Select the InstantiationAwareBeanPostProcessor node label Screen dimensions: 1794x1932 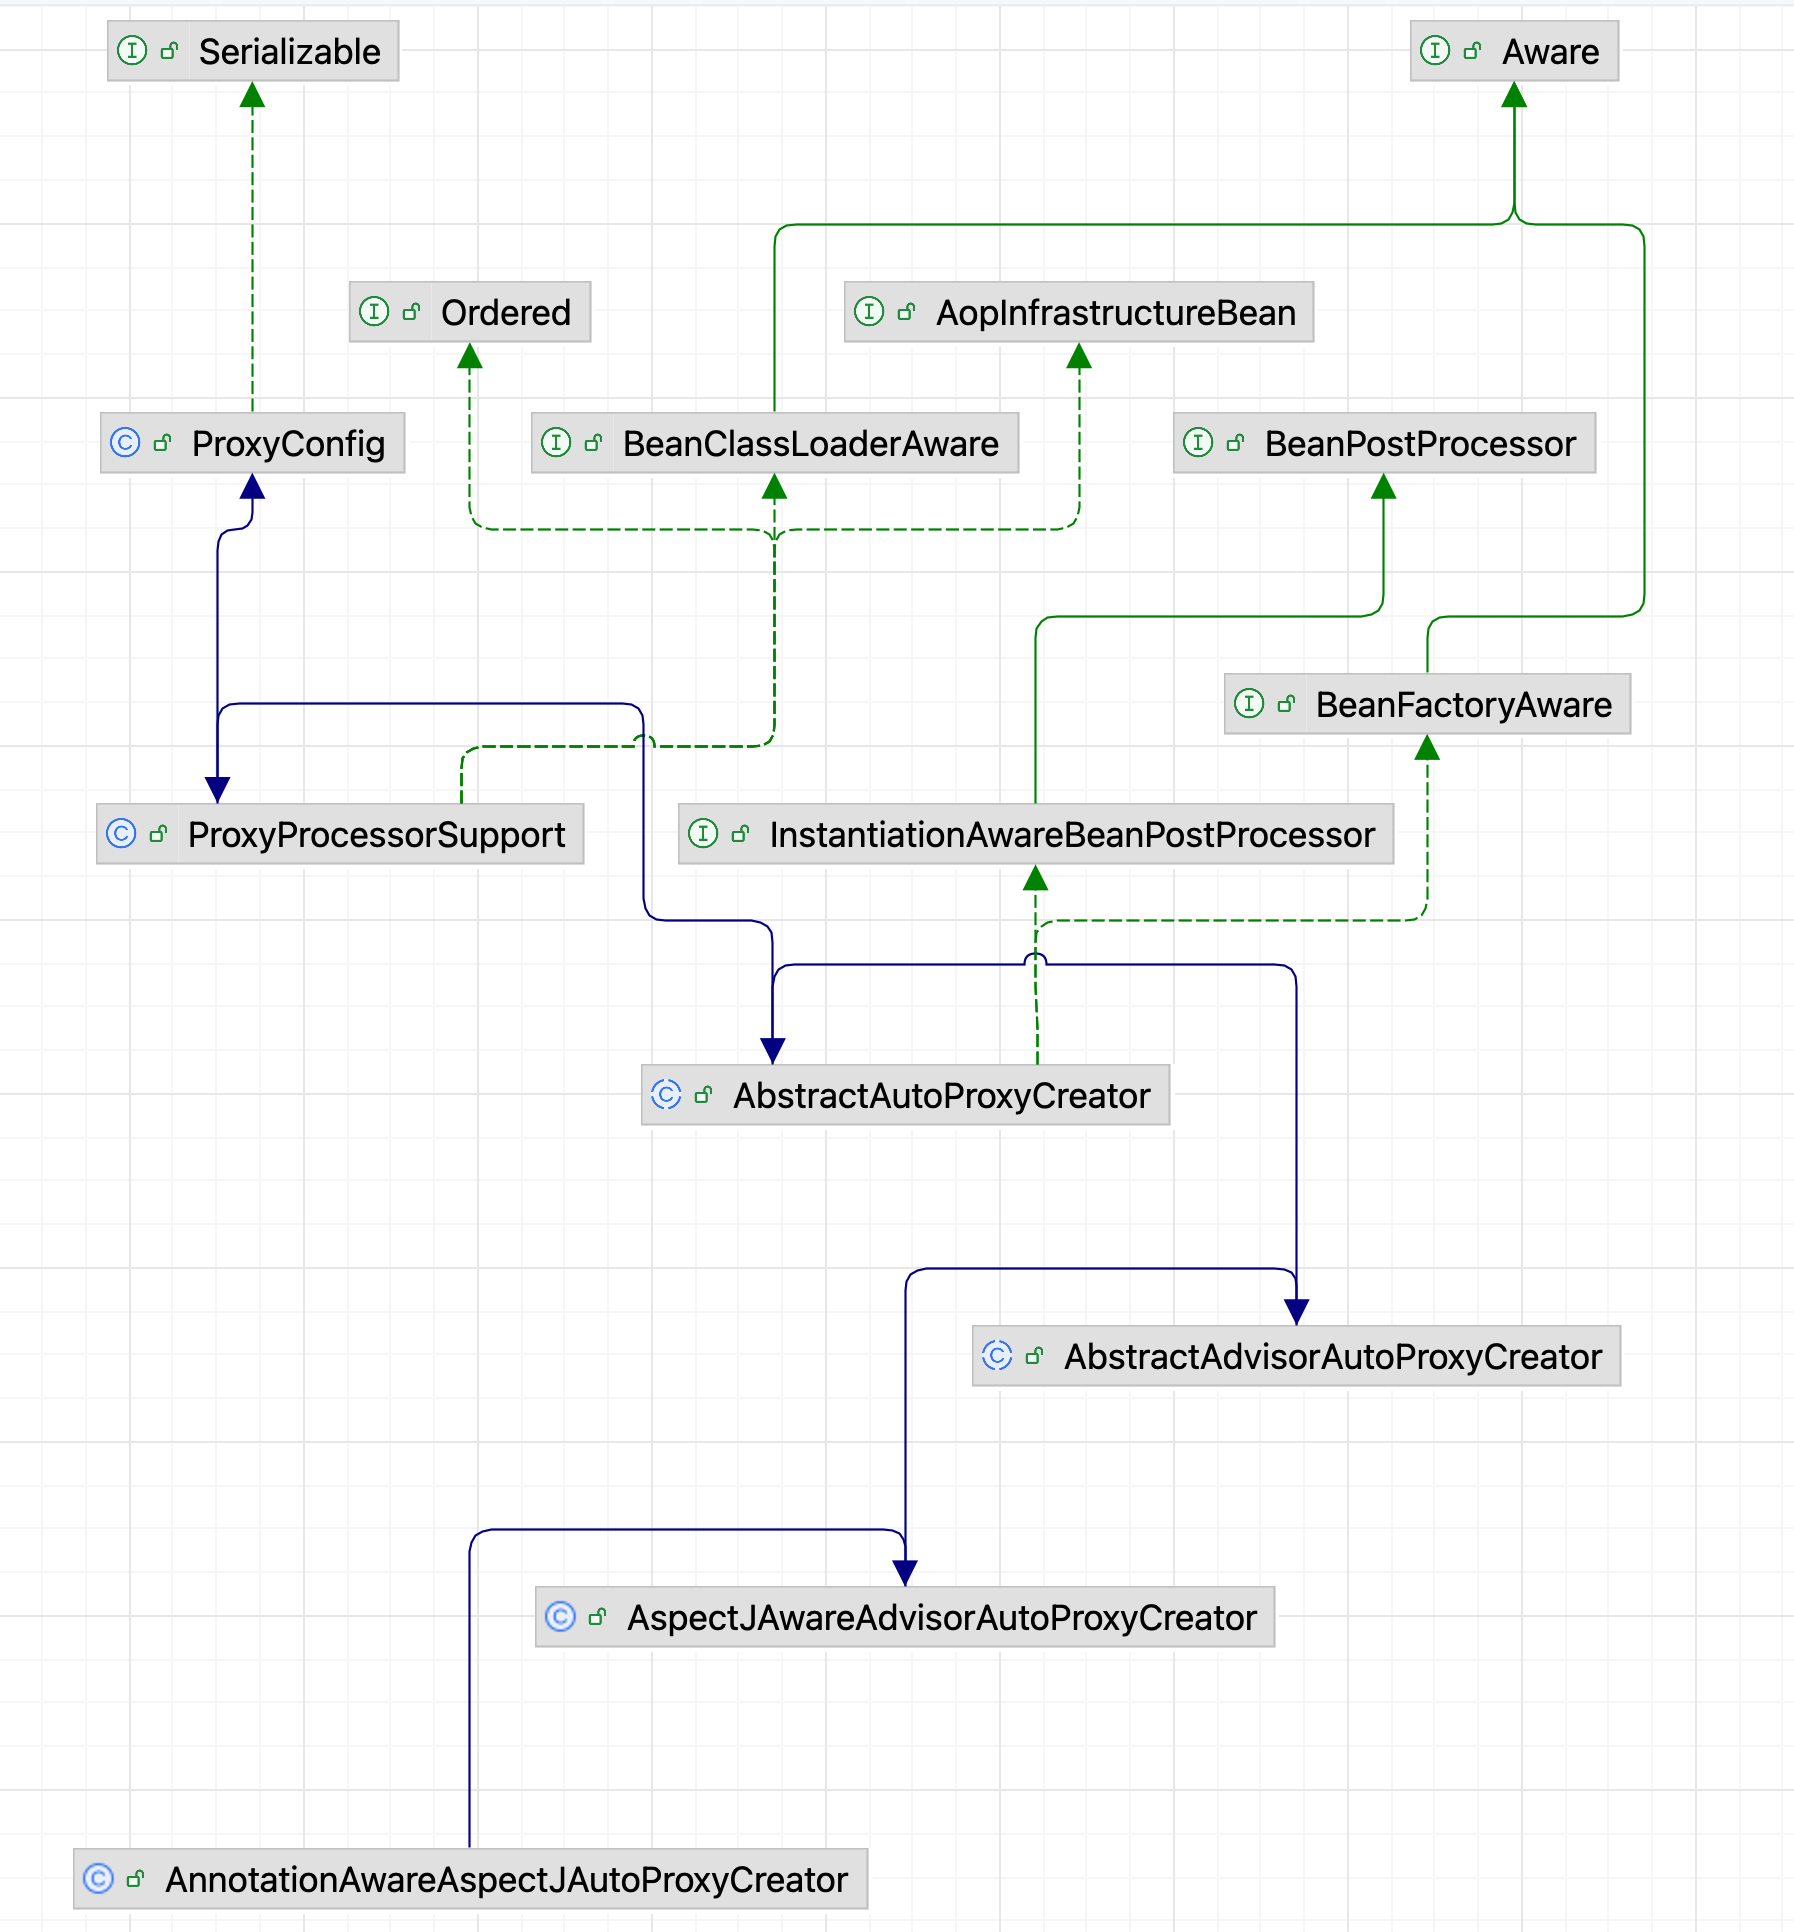click(x=1072, y=835)
